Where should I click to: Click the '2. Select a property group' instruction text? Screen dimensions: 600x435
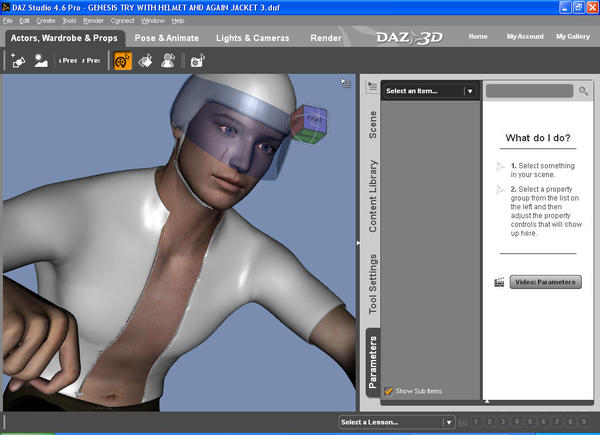(546, 211)
